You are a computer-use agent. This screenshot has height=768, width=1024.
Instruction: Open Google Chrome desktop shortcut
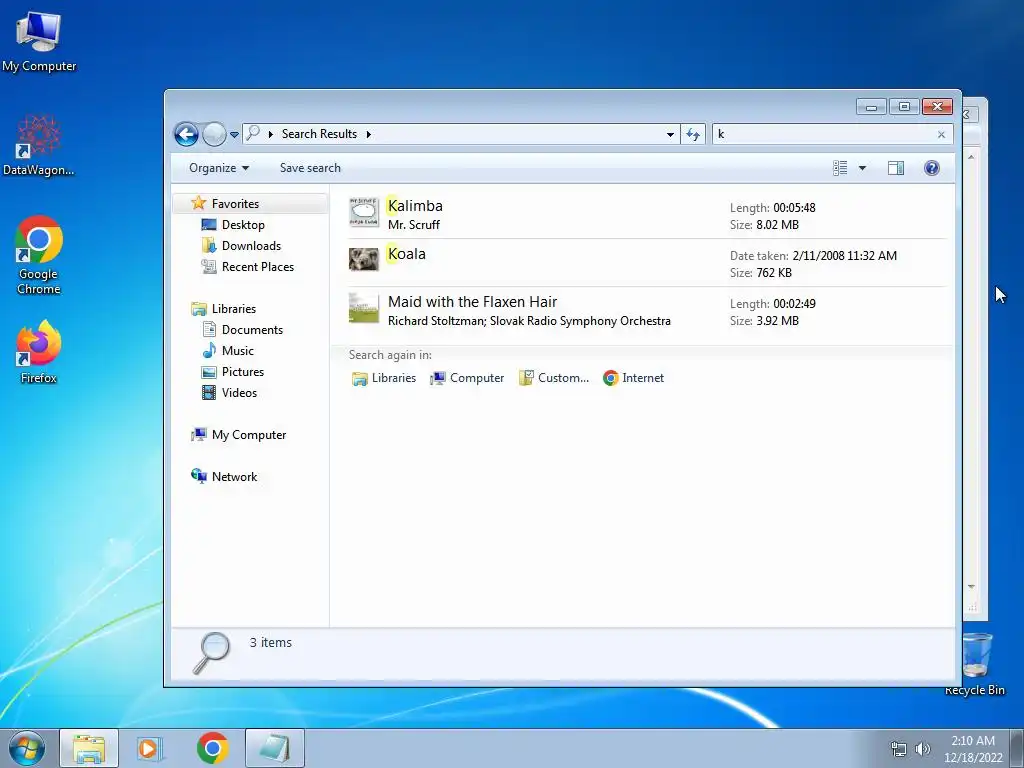(39, 256)
